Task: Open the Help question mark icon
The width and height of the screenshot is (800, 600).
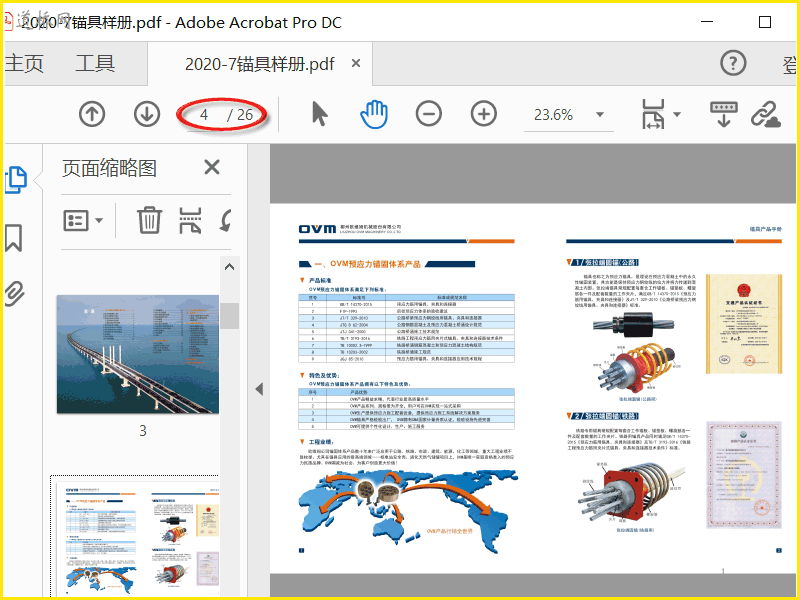Action: pyautogui.click(x=733, y=63)
